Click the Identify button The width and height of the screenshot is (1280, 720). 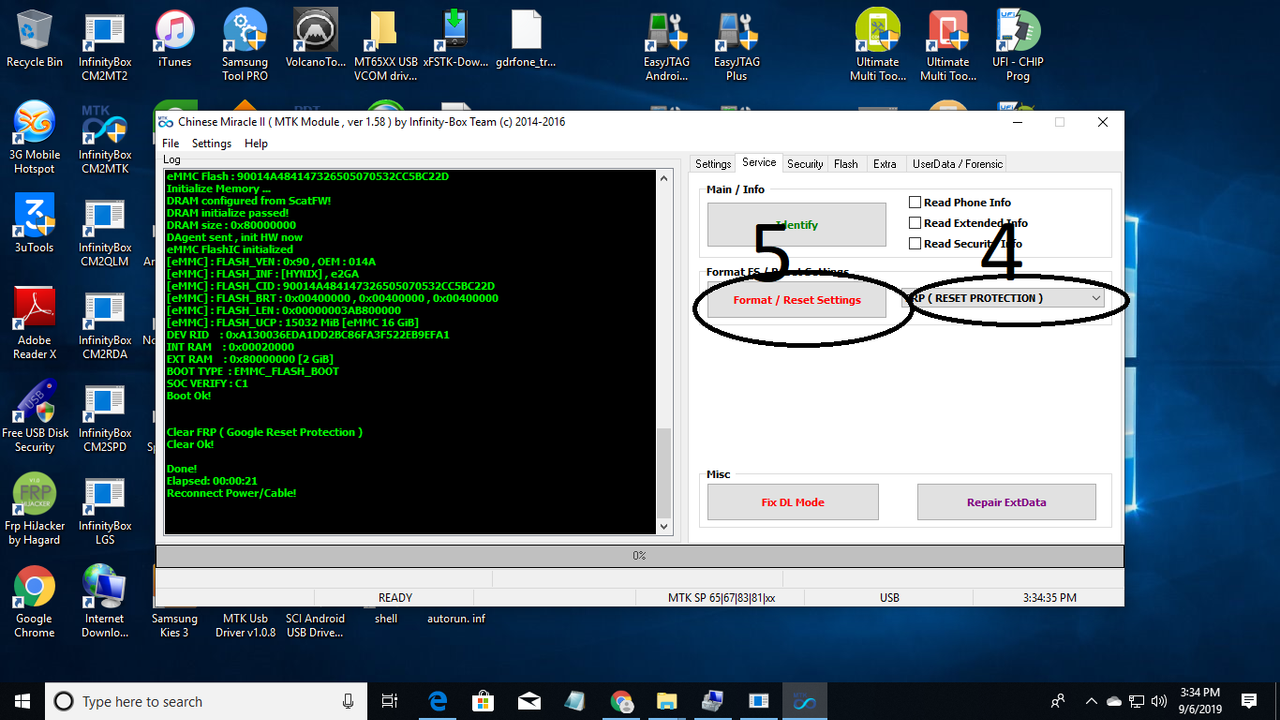pos(796,224)
